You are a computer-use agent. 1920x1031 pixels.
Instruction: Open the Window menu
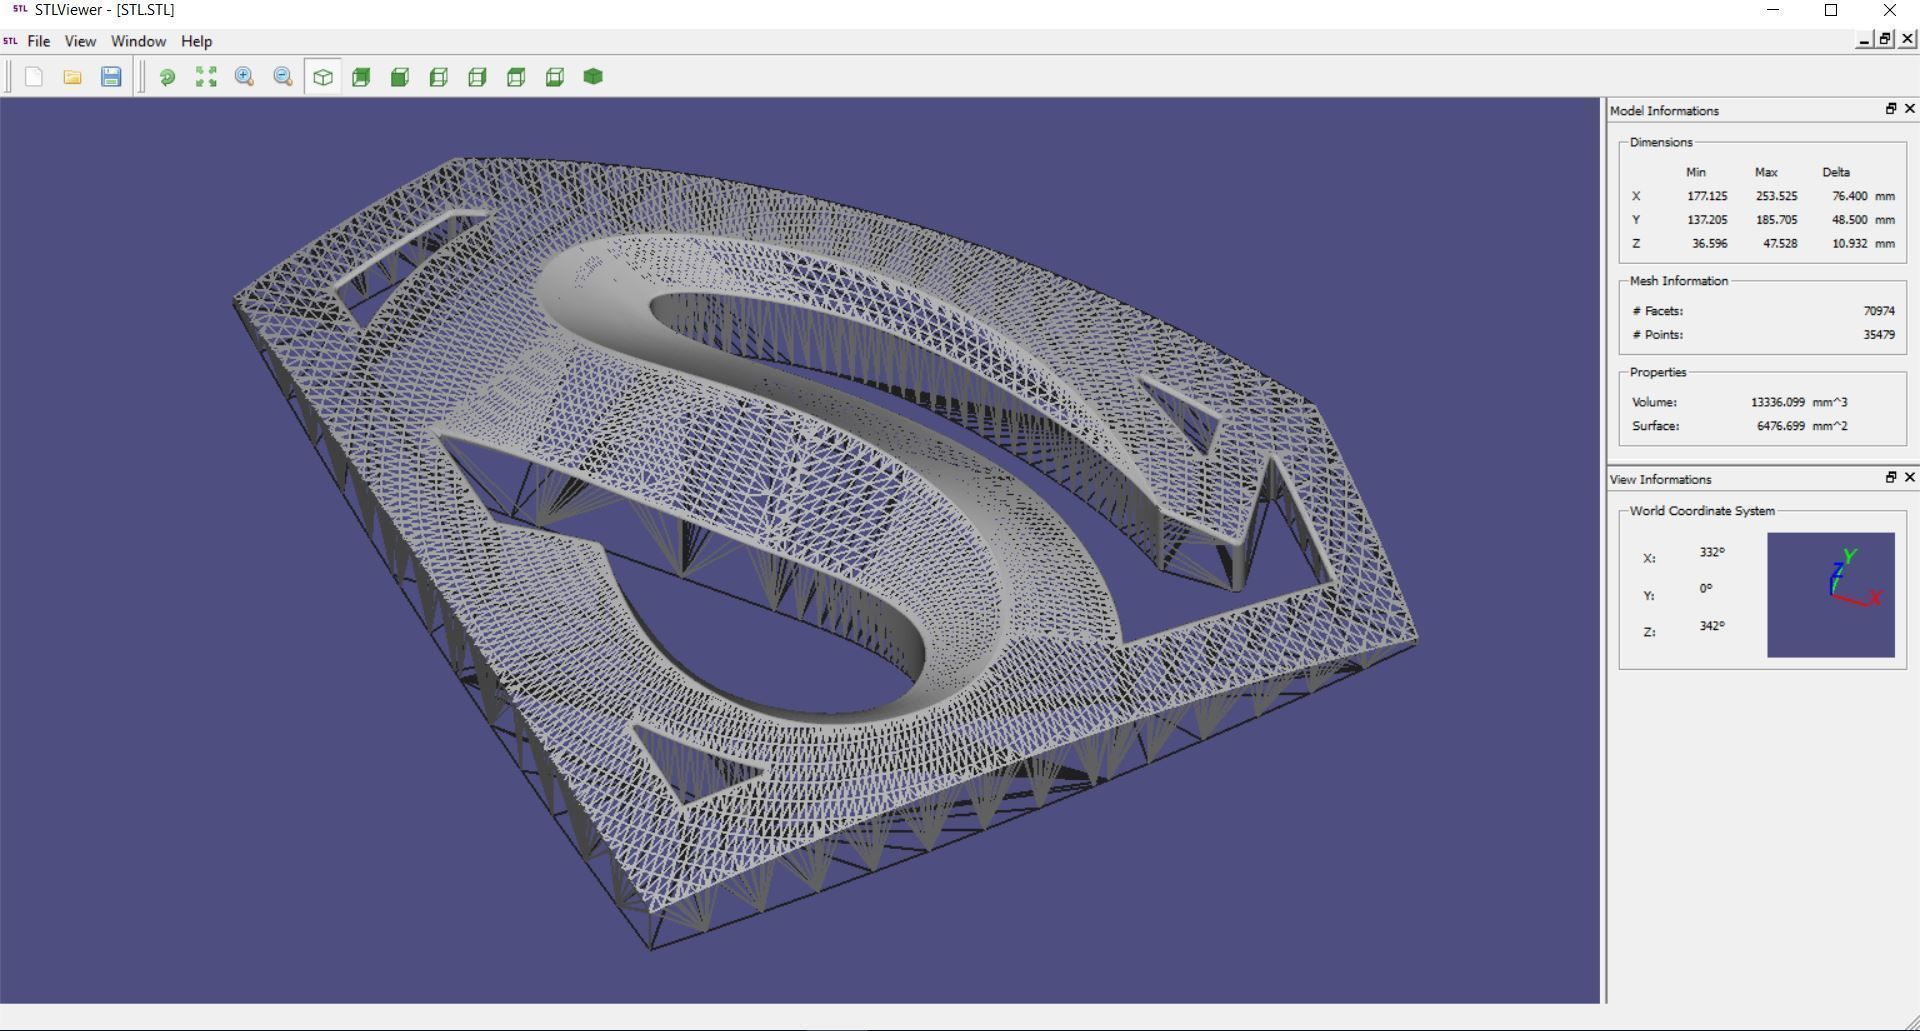click(138, 41)
